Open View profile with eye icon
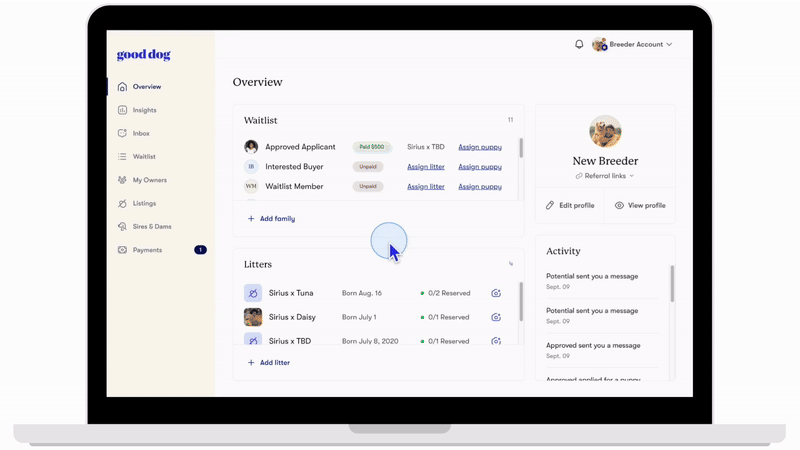 [x=640, y=206]
